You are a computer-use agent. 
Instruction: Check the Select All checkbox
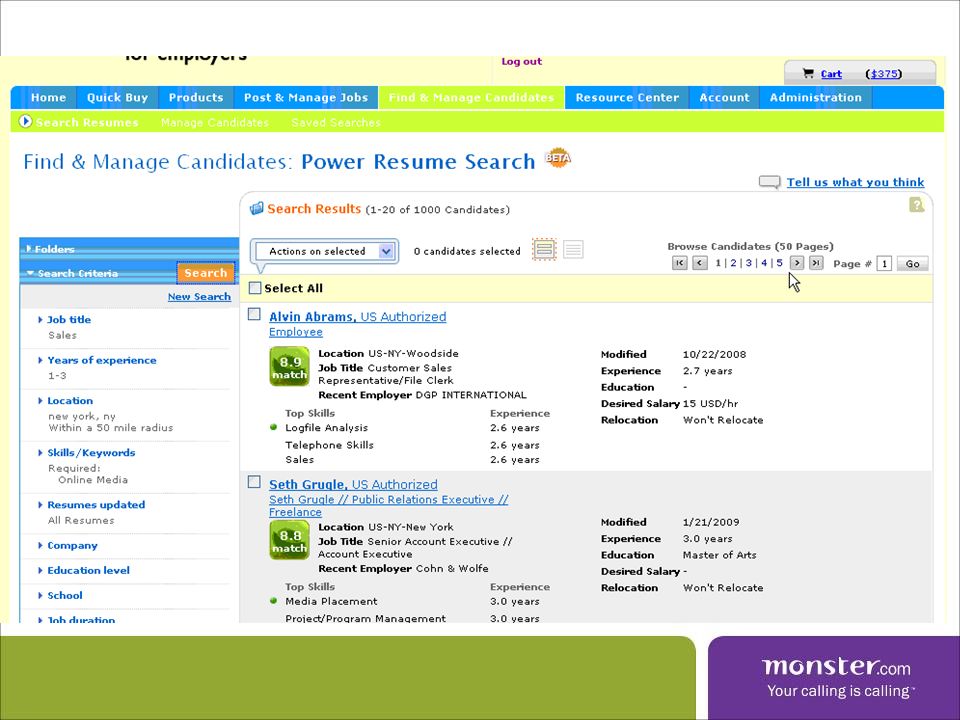[x=255, y=288]
